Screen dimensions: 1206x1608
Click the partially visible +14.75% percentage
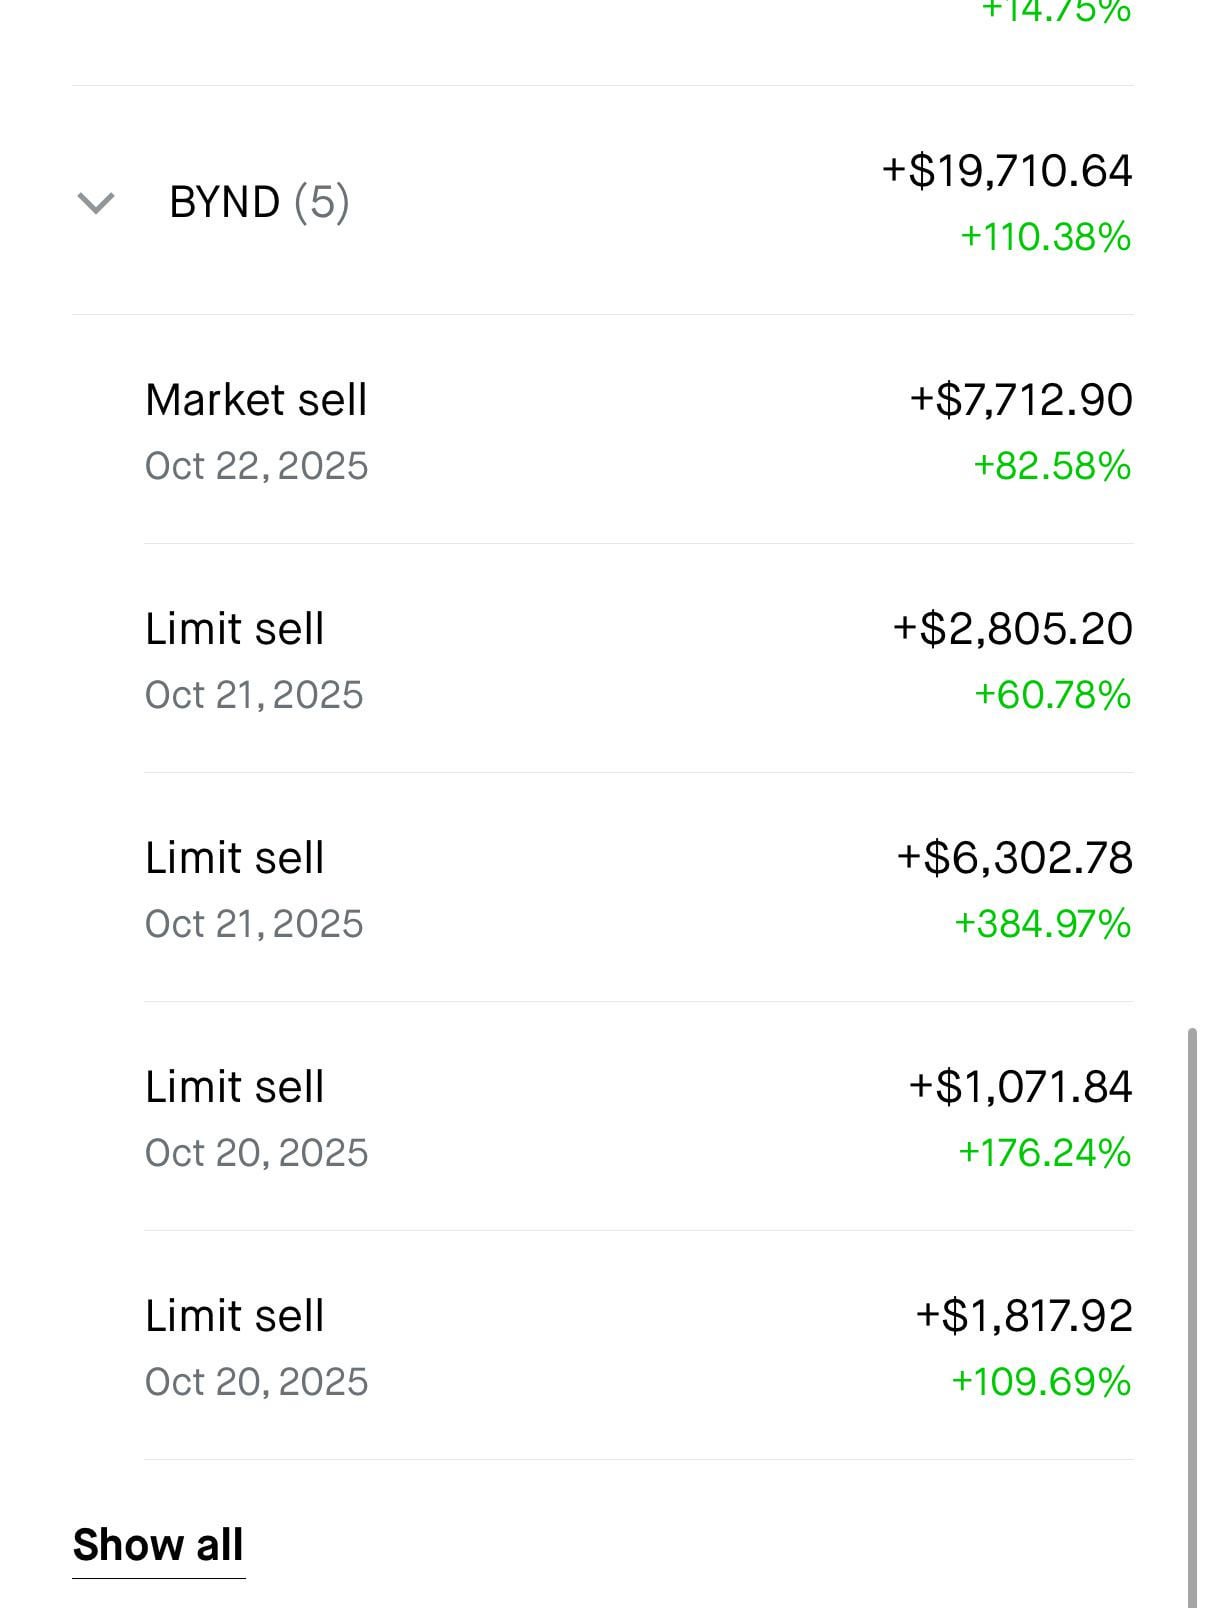pyautogui.click(x=1055, y=12)
